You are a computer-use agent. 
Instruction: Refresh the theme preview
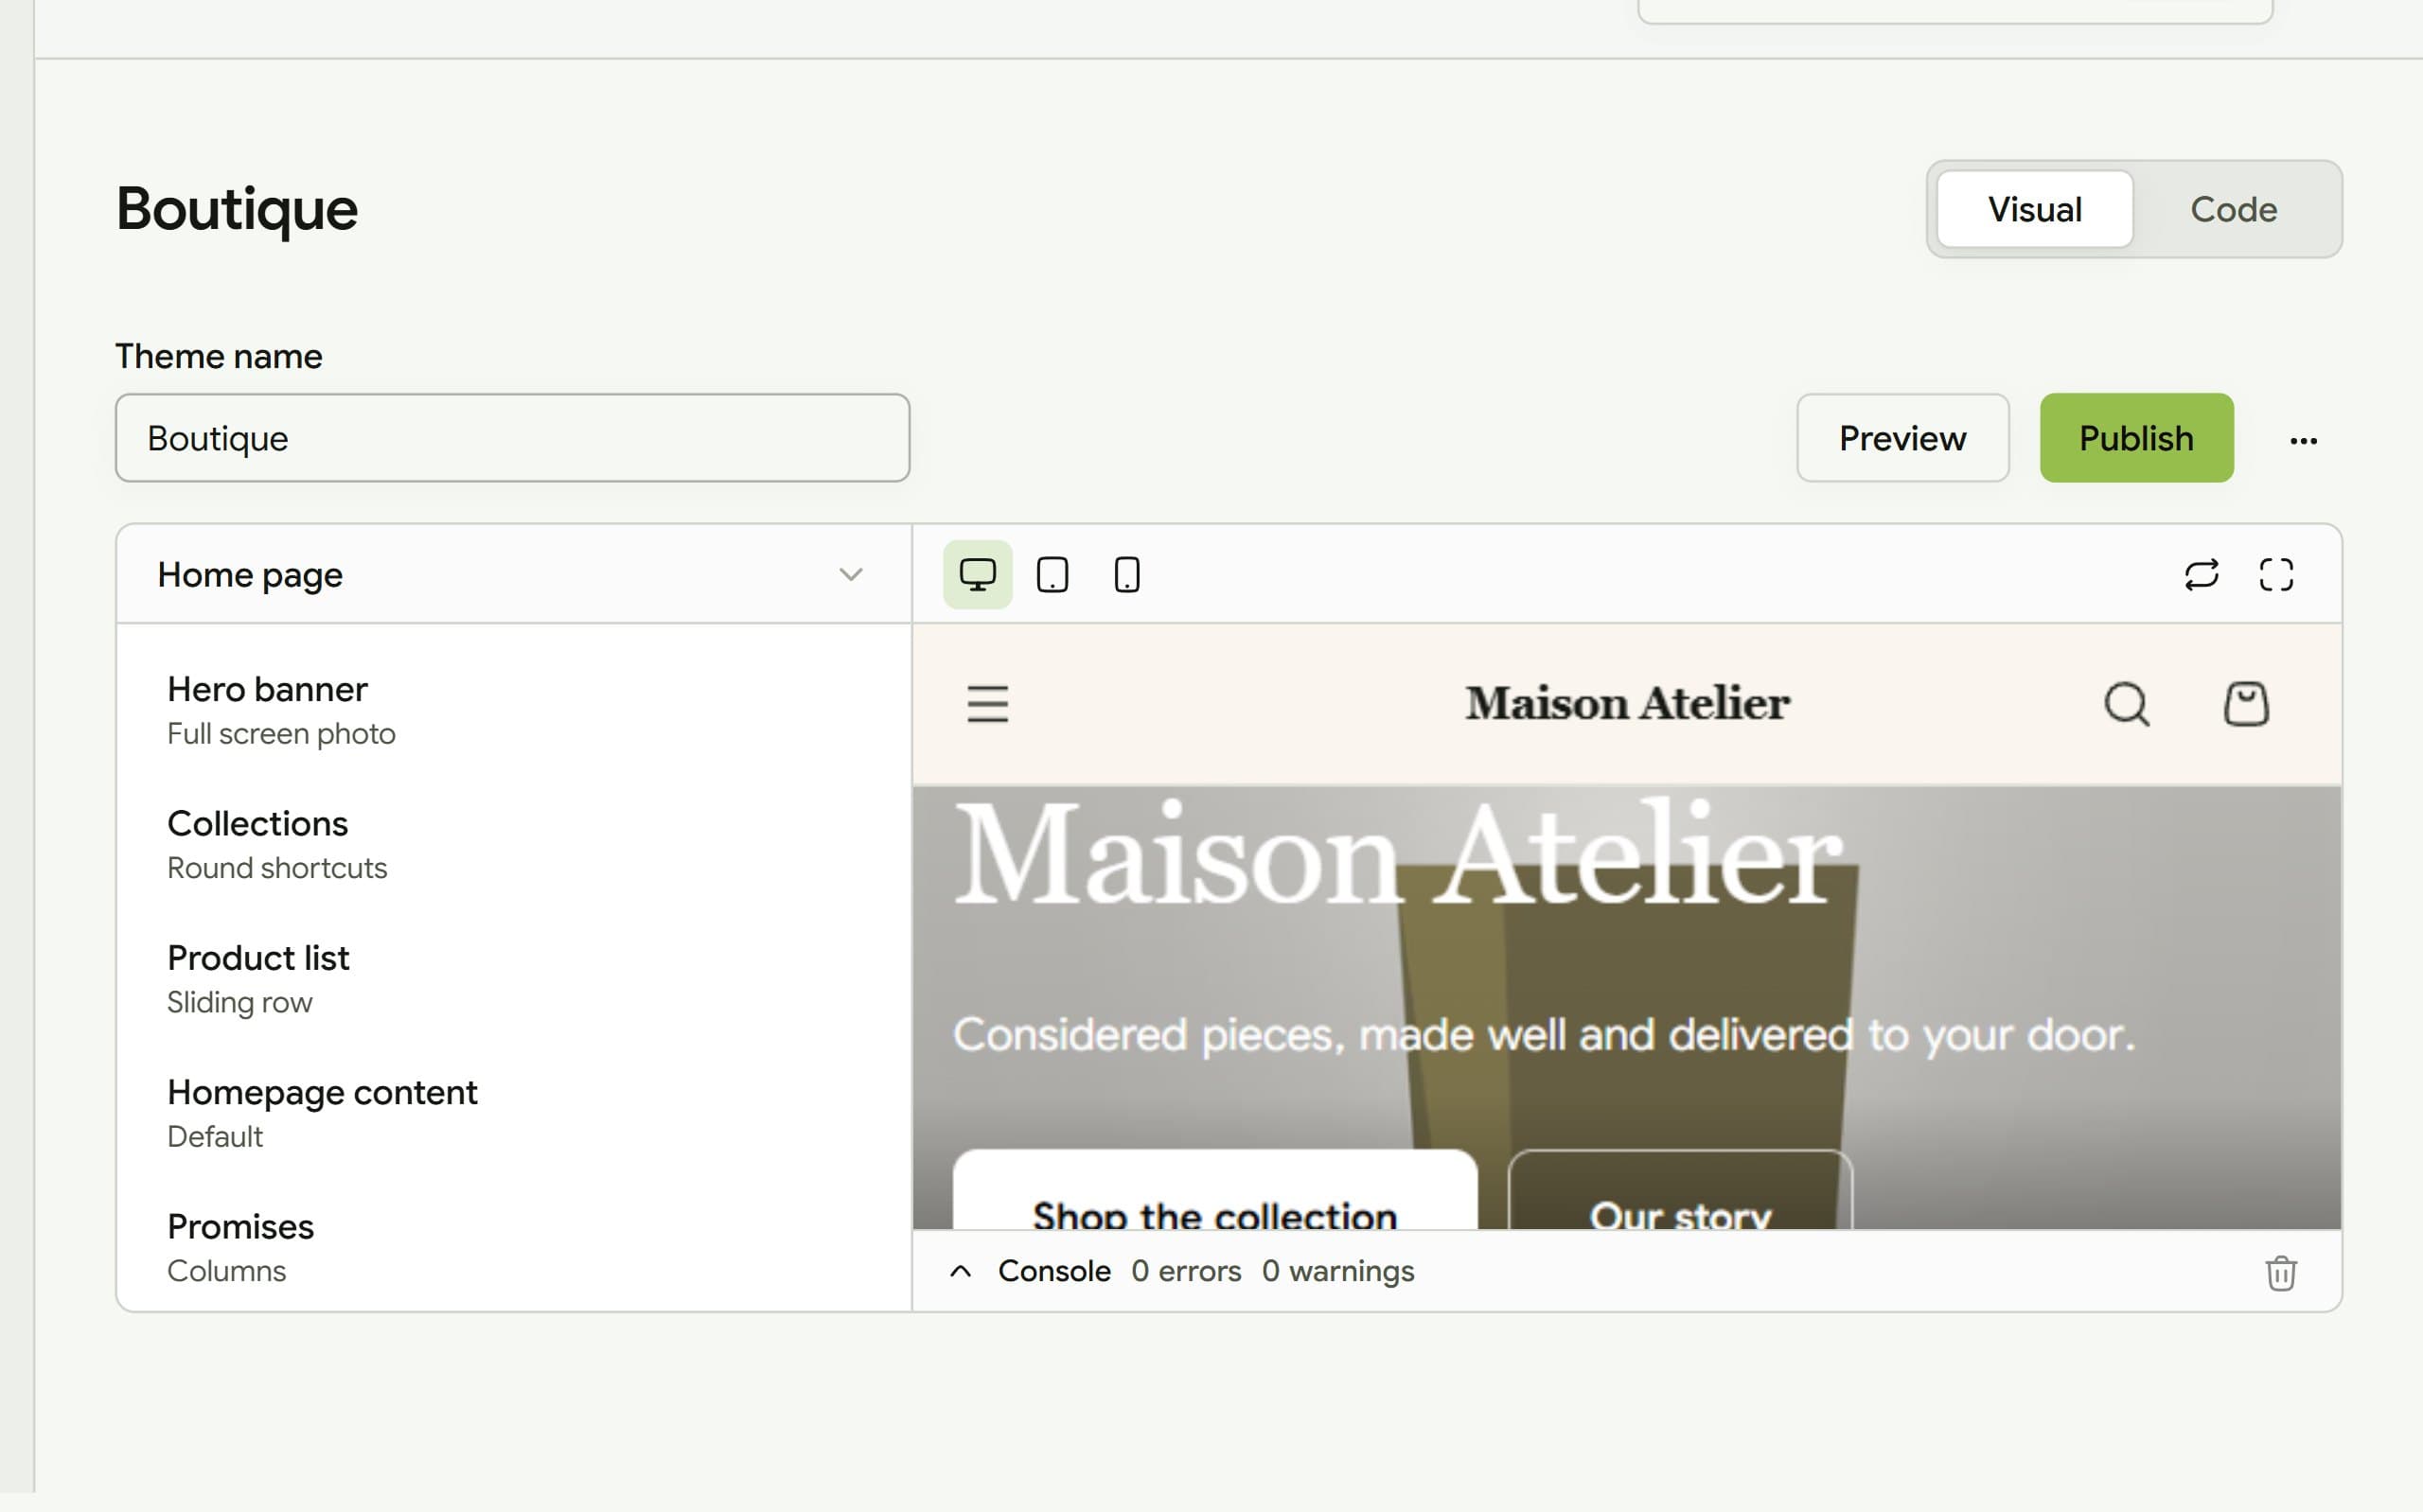pos(2201,575)
